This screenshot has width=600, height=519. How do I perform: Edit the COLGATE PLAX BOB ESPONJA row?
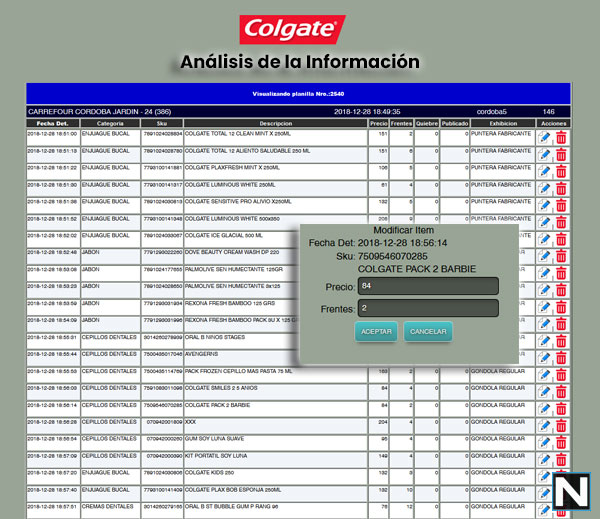click(544, 494)
